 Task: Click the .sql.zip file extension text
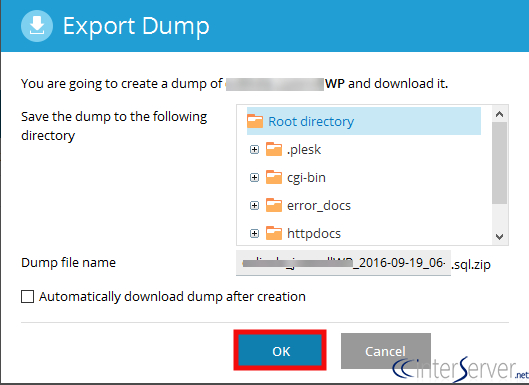point(471,265)
